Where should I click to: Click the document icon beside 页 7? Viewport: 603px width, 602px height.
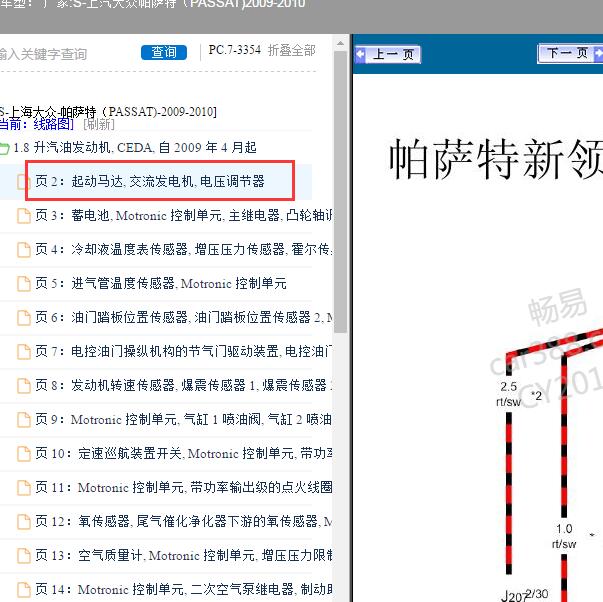(x=23, y=352)
